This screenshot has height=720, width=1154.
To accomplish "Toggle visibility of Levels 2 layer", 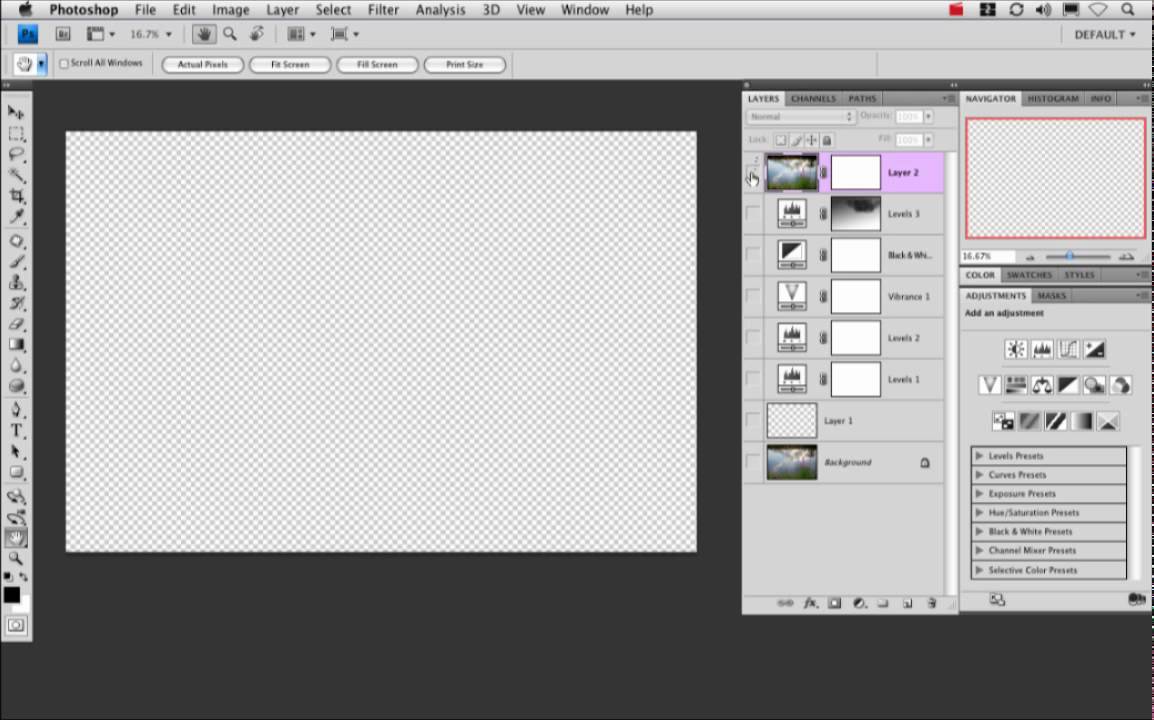I will coord(753,337).
